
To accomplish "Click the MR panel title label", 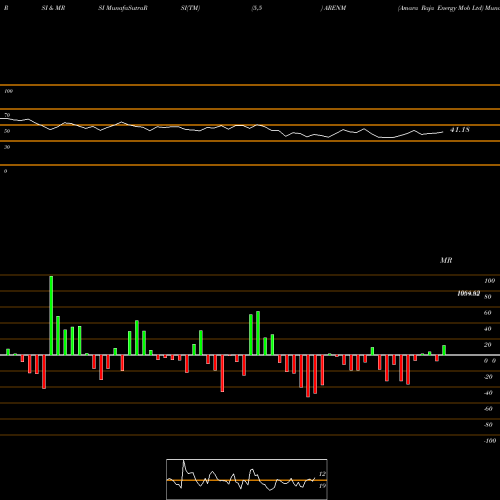I will (x=446, y=260).
